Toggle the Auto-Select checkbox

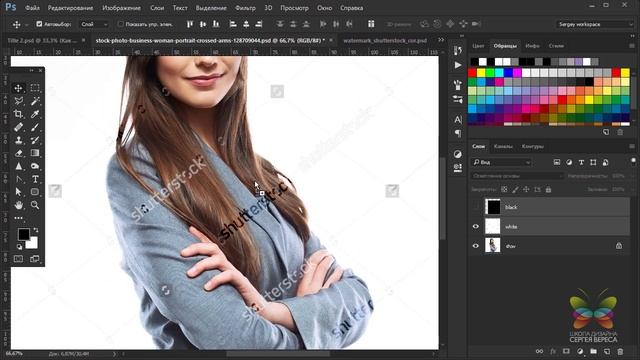coord(39,24)
